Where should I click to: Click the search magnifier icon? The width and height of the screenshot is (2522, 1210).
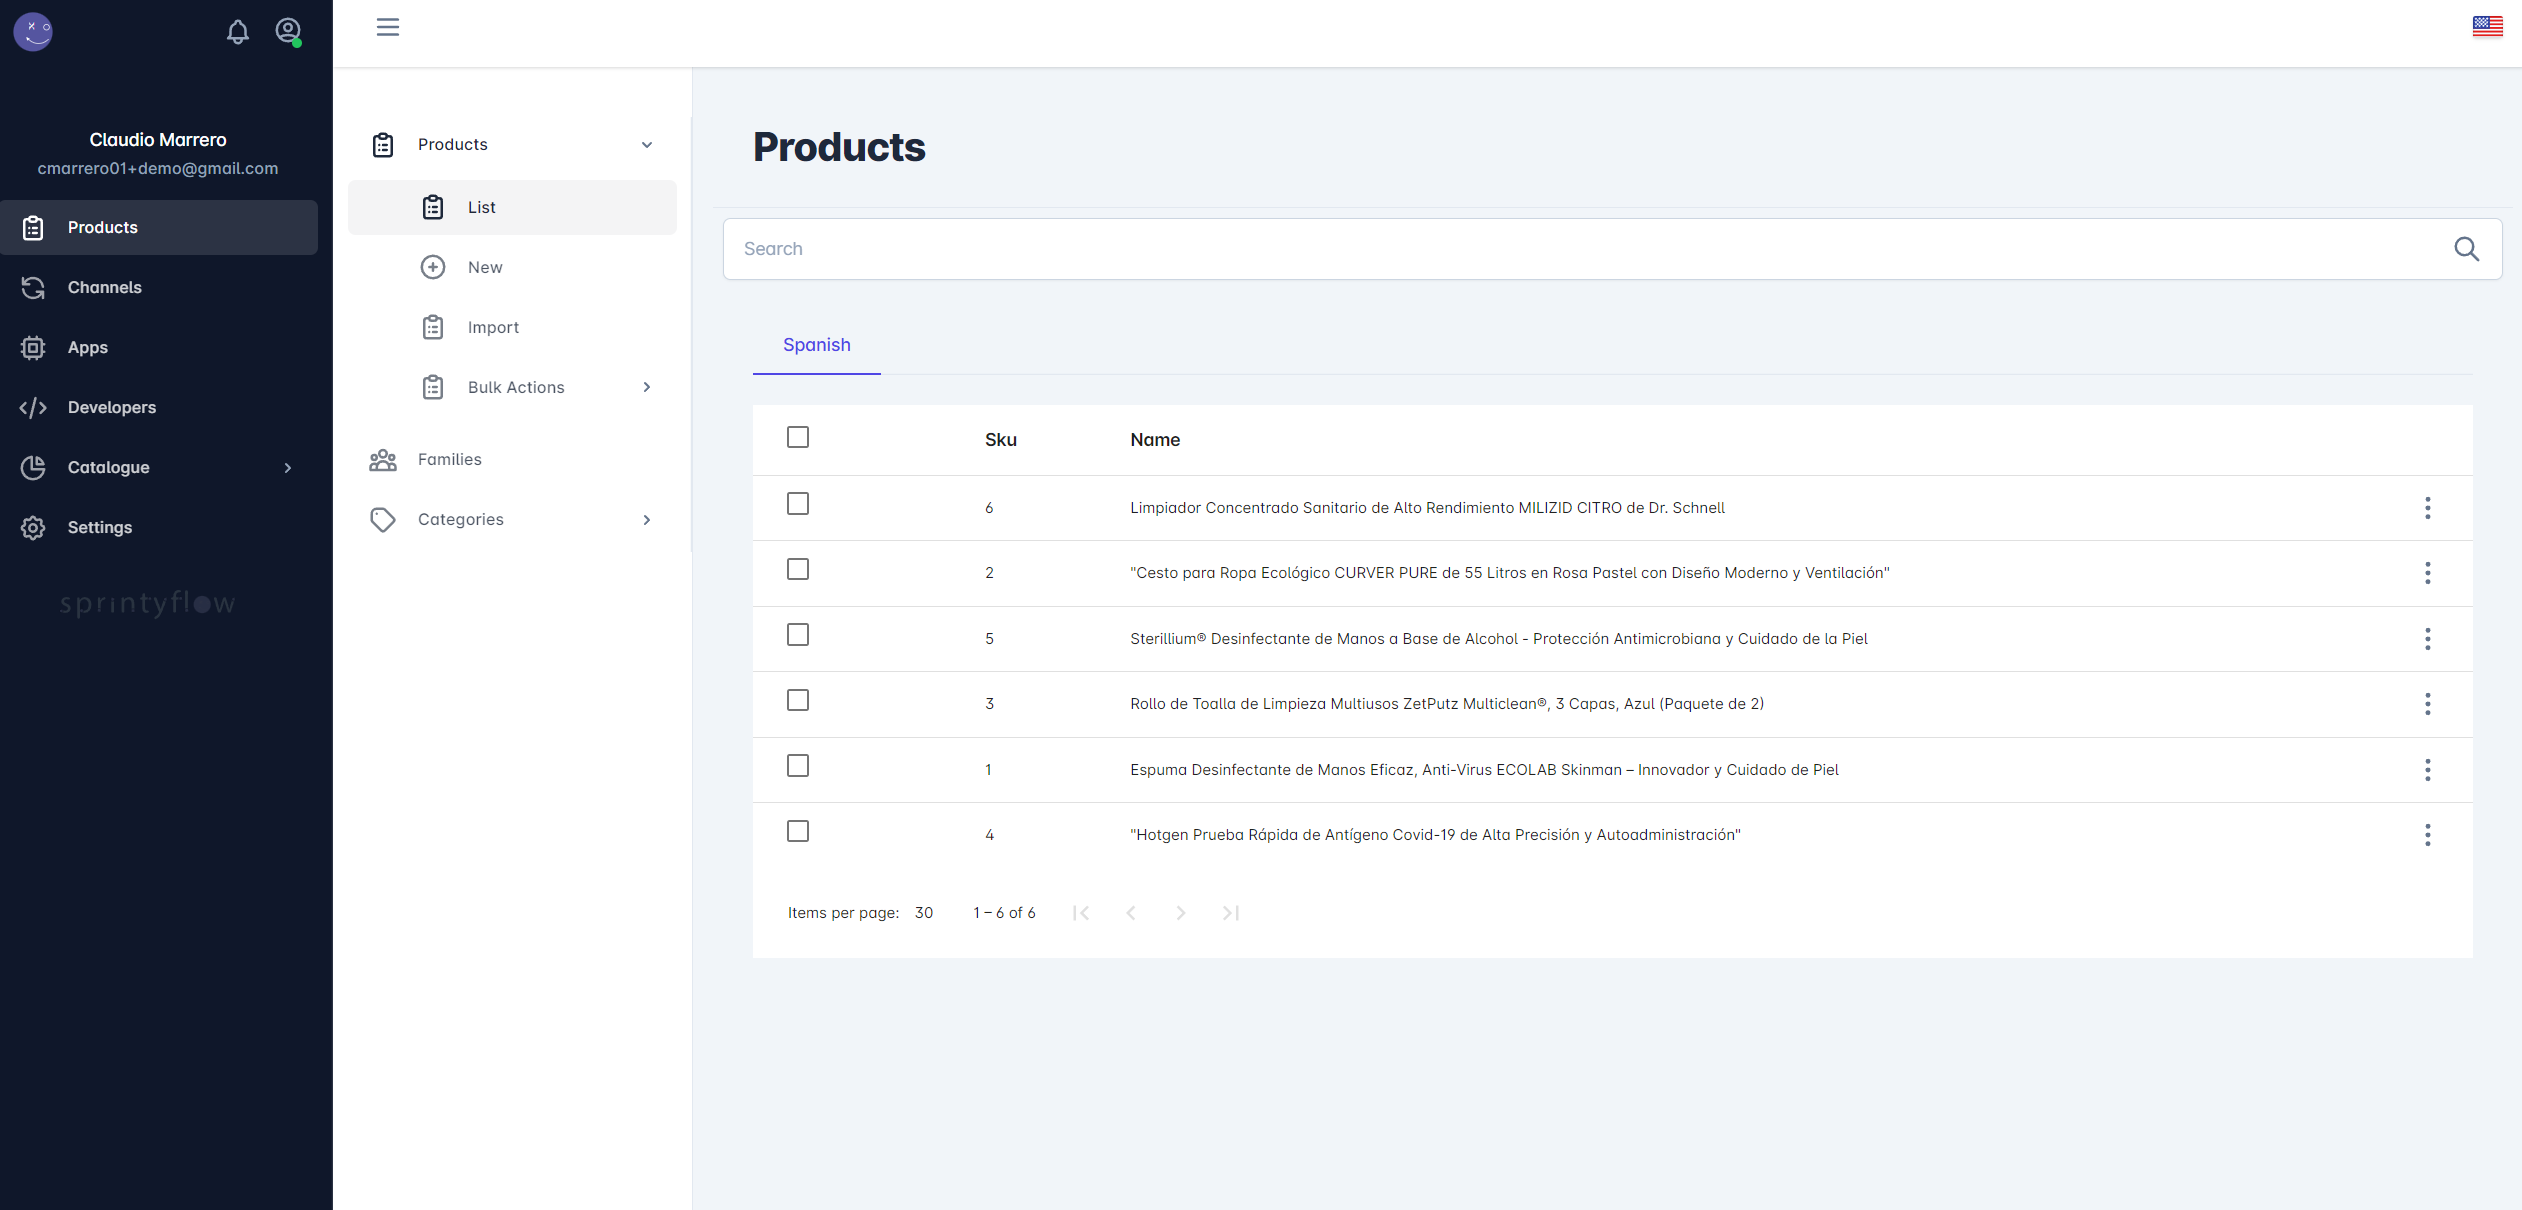click(x=2467, y=249)
